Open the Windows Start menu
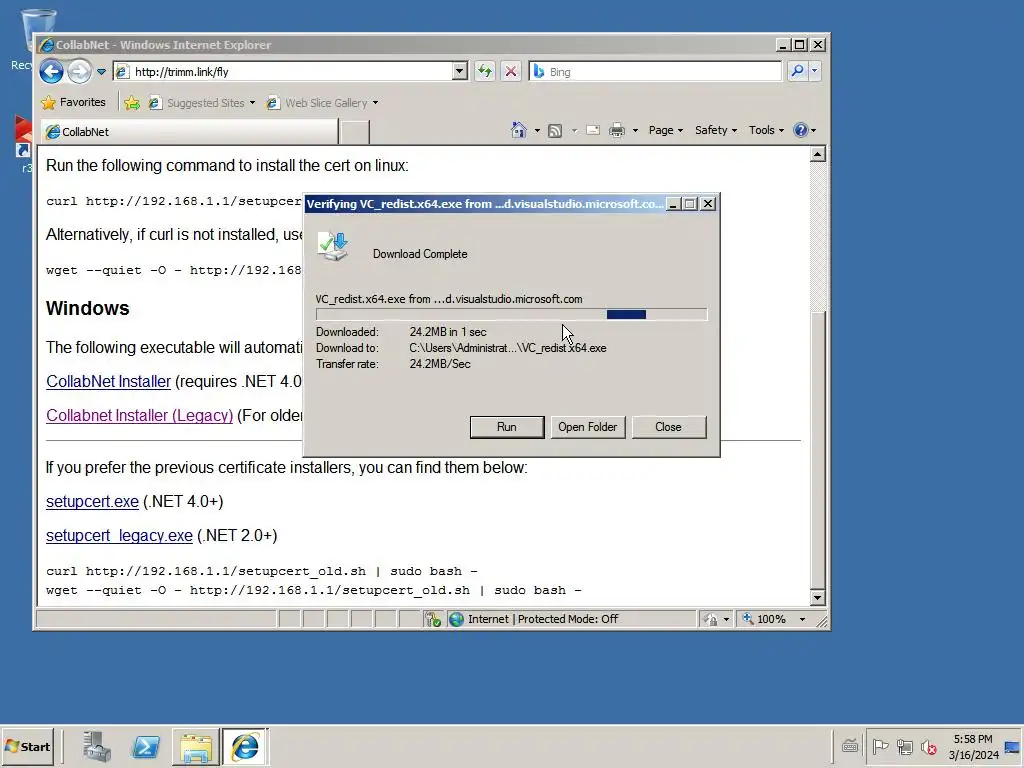The image size is (1024, 768). 27,746
